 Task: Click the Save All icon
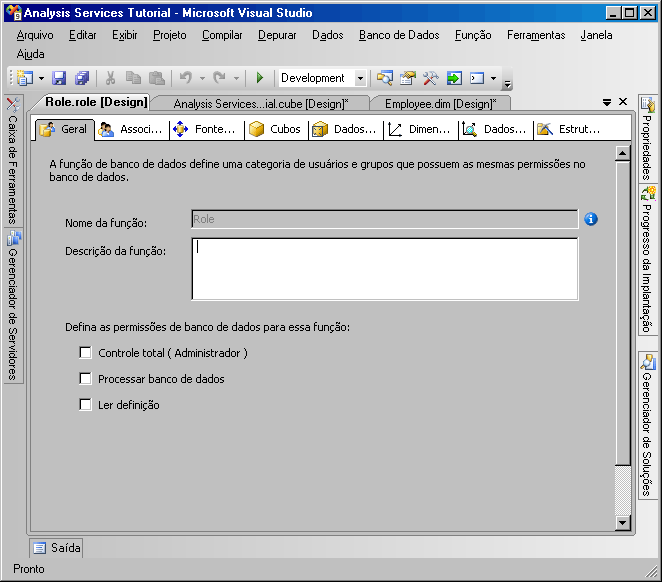[x=82, y=78]
